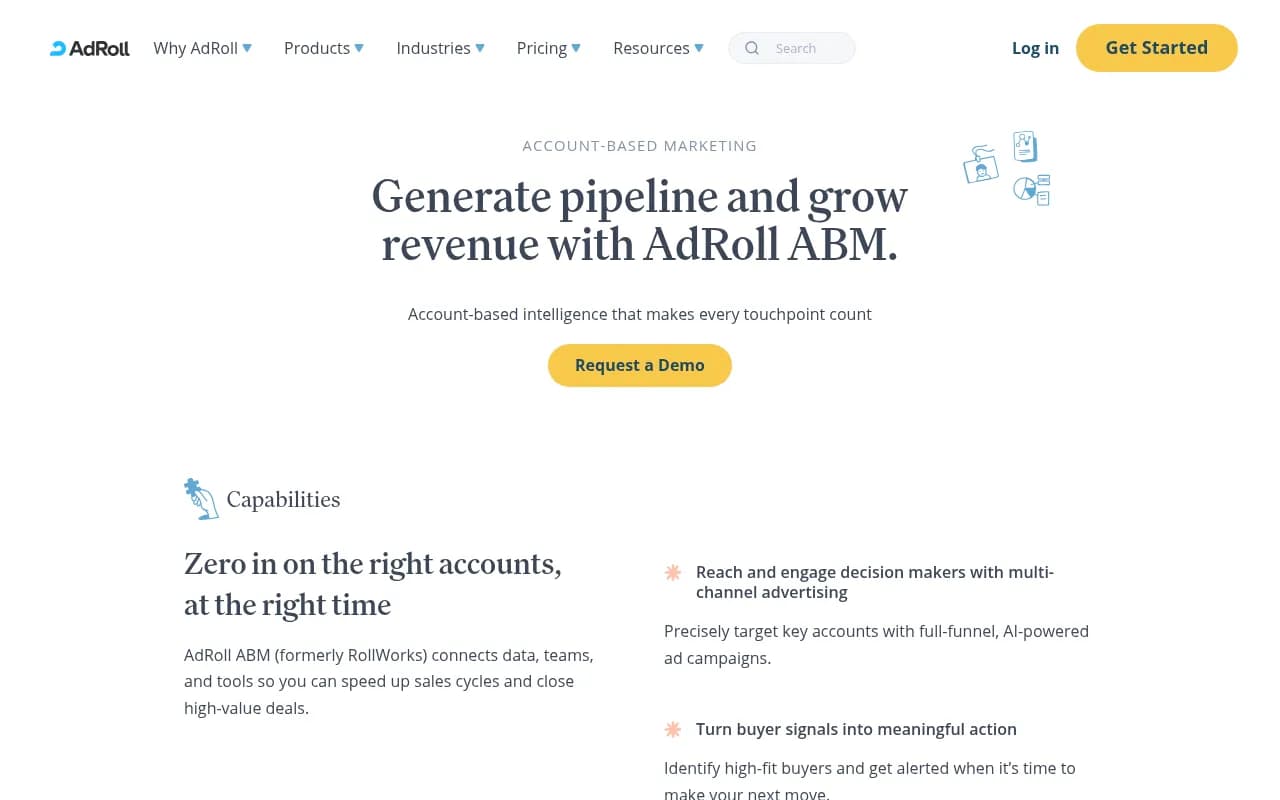Image resolution: width=1280 pixels, height=800 pixels.
Task: Select Resources in the navigation menu
Action: coord(651,48)
